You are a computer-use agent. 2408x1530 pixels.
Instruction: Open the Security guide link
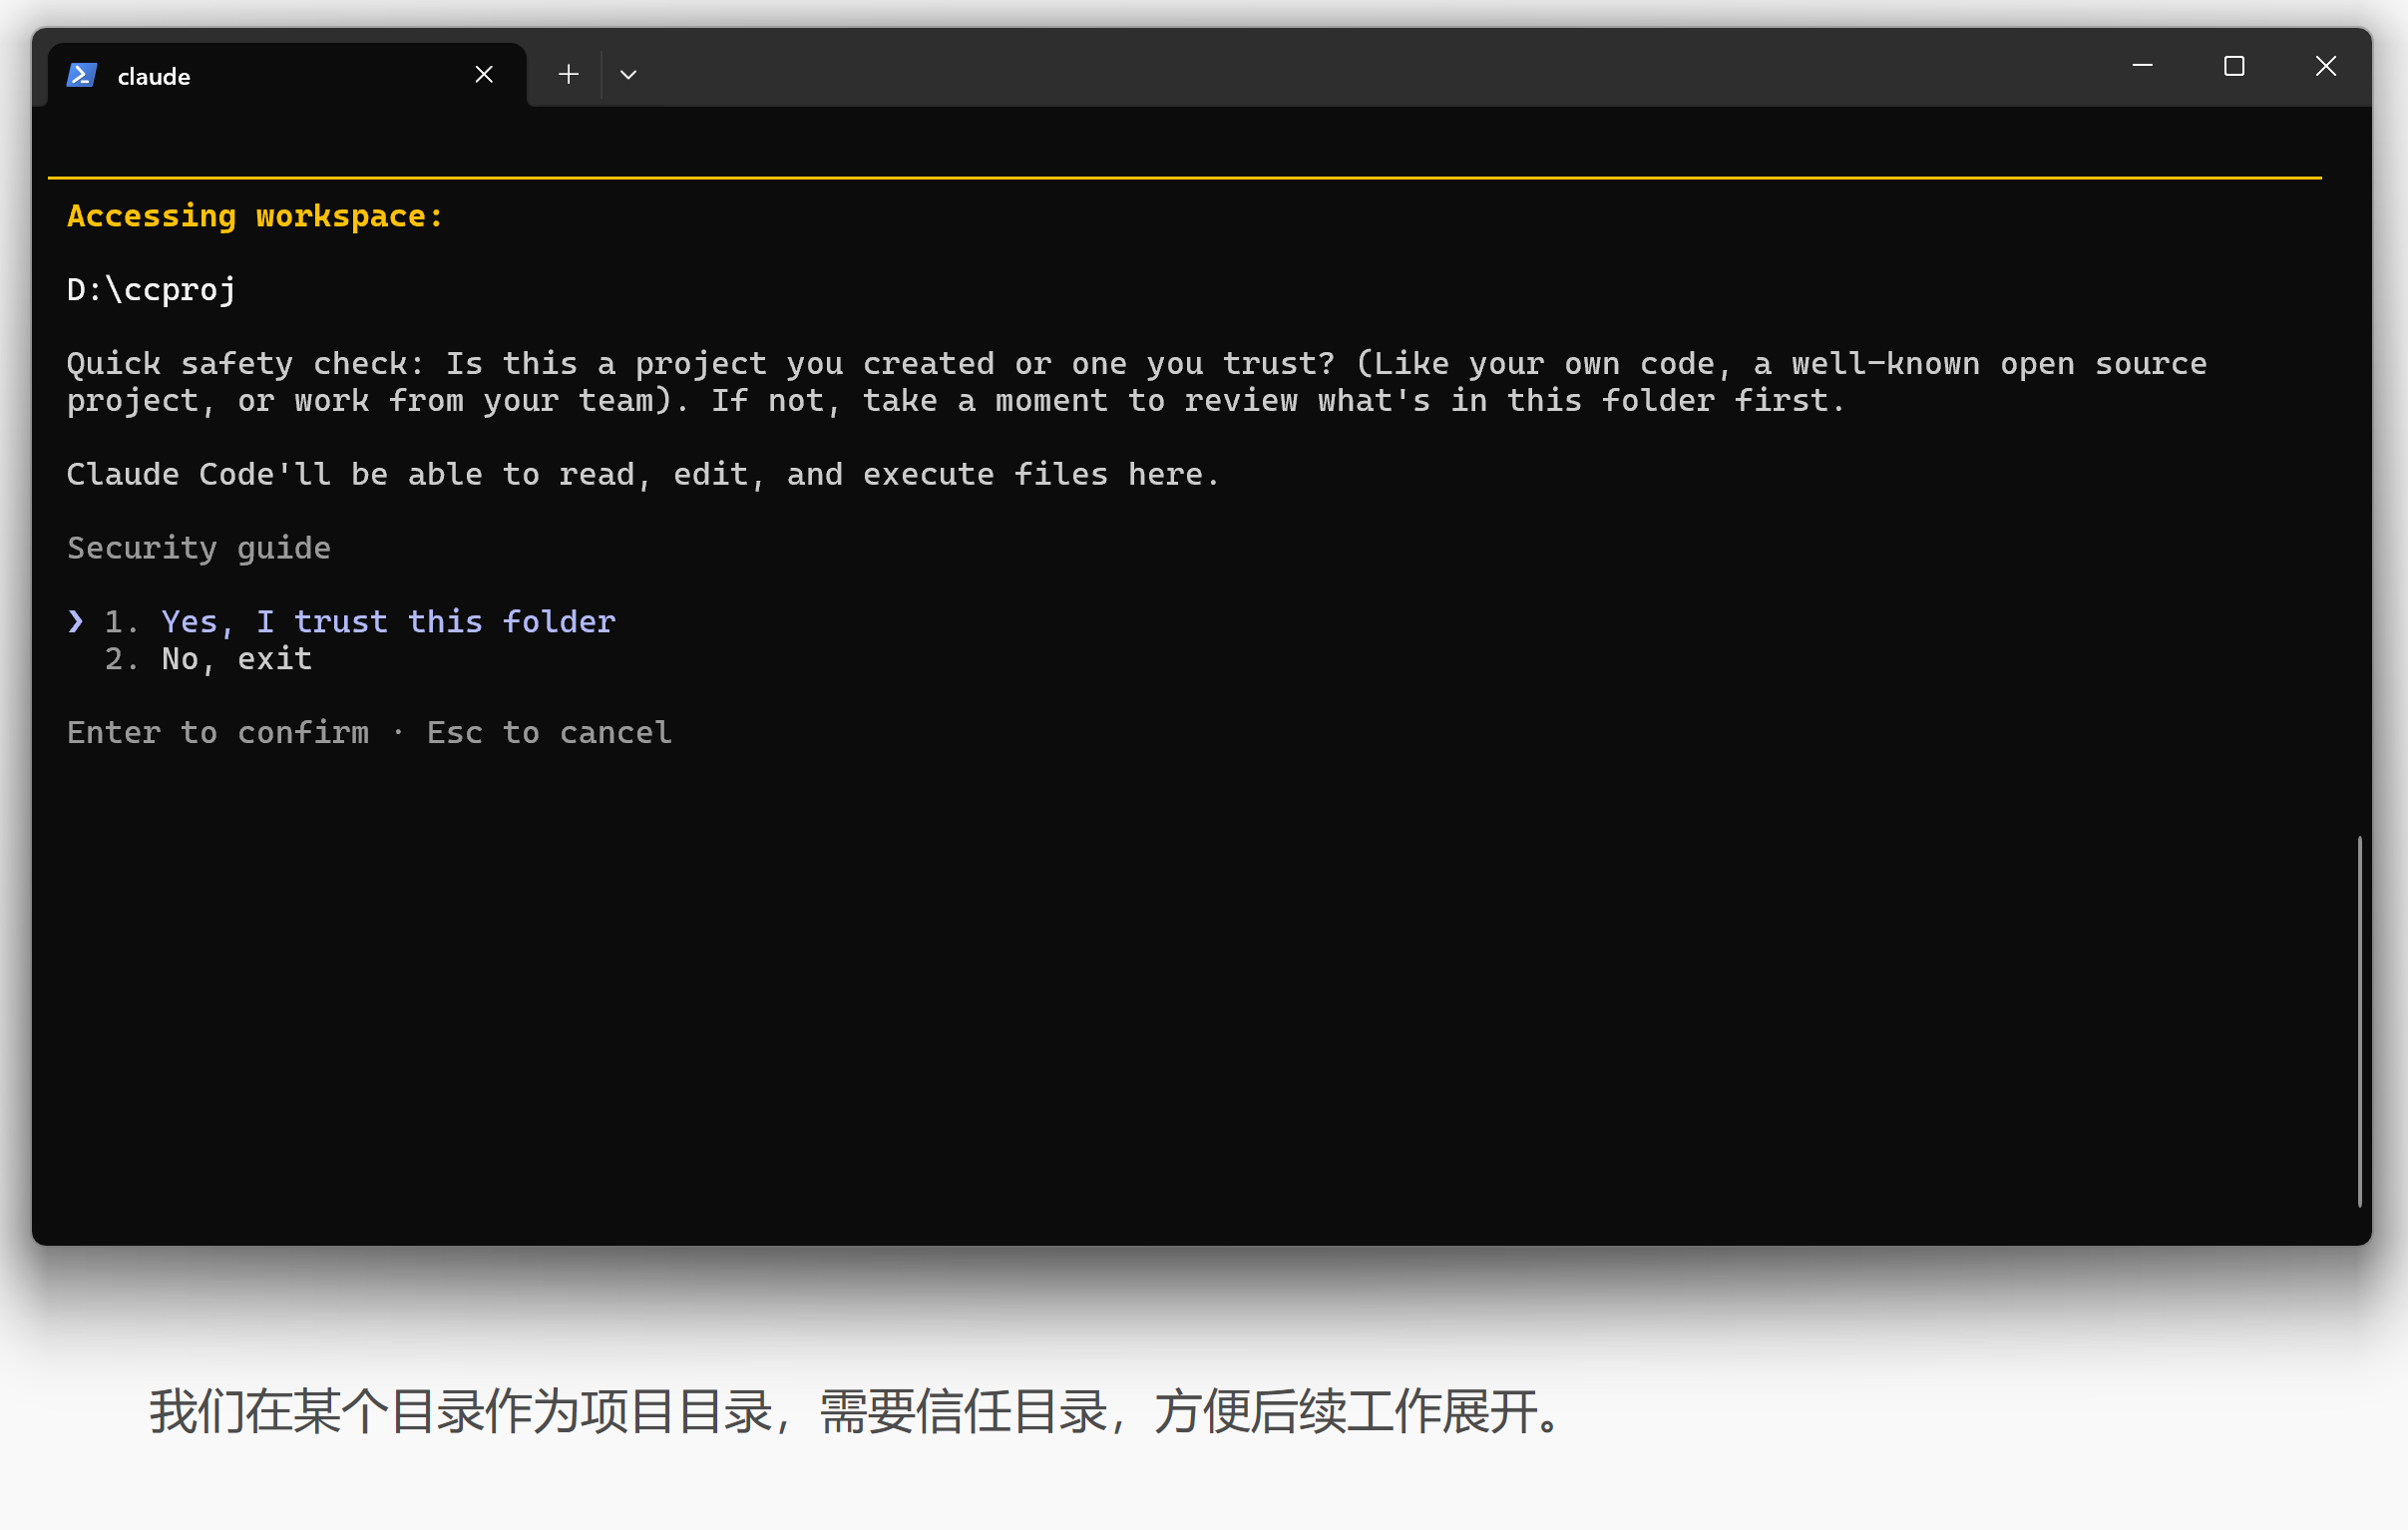click(x=199, y=548)
